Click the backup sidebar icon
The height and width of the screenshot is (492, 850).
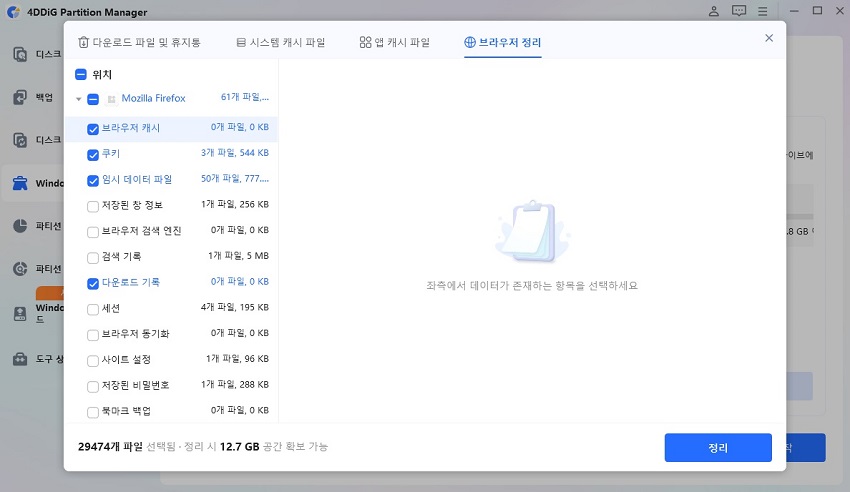(x=20, y=97)
